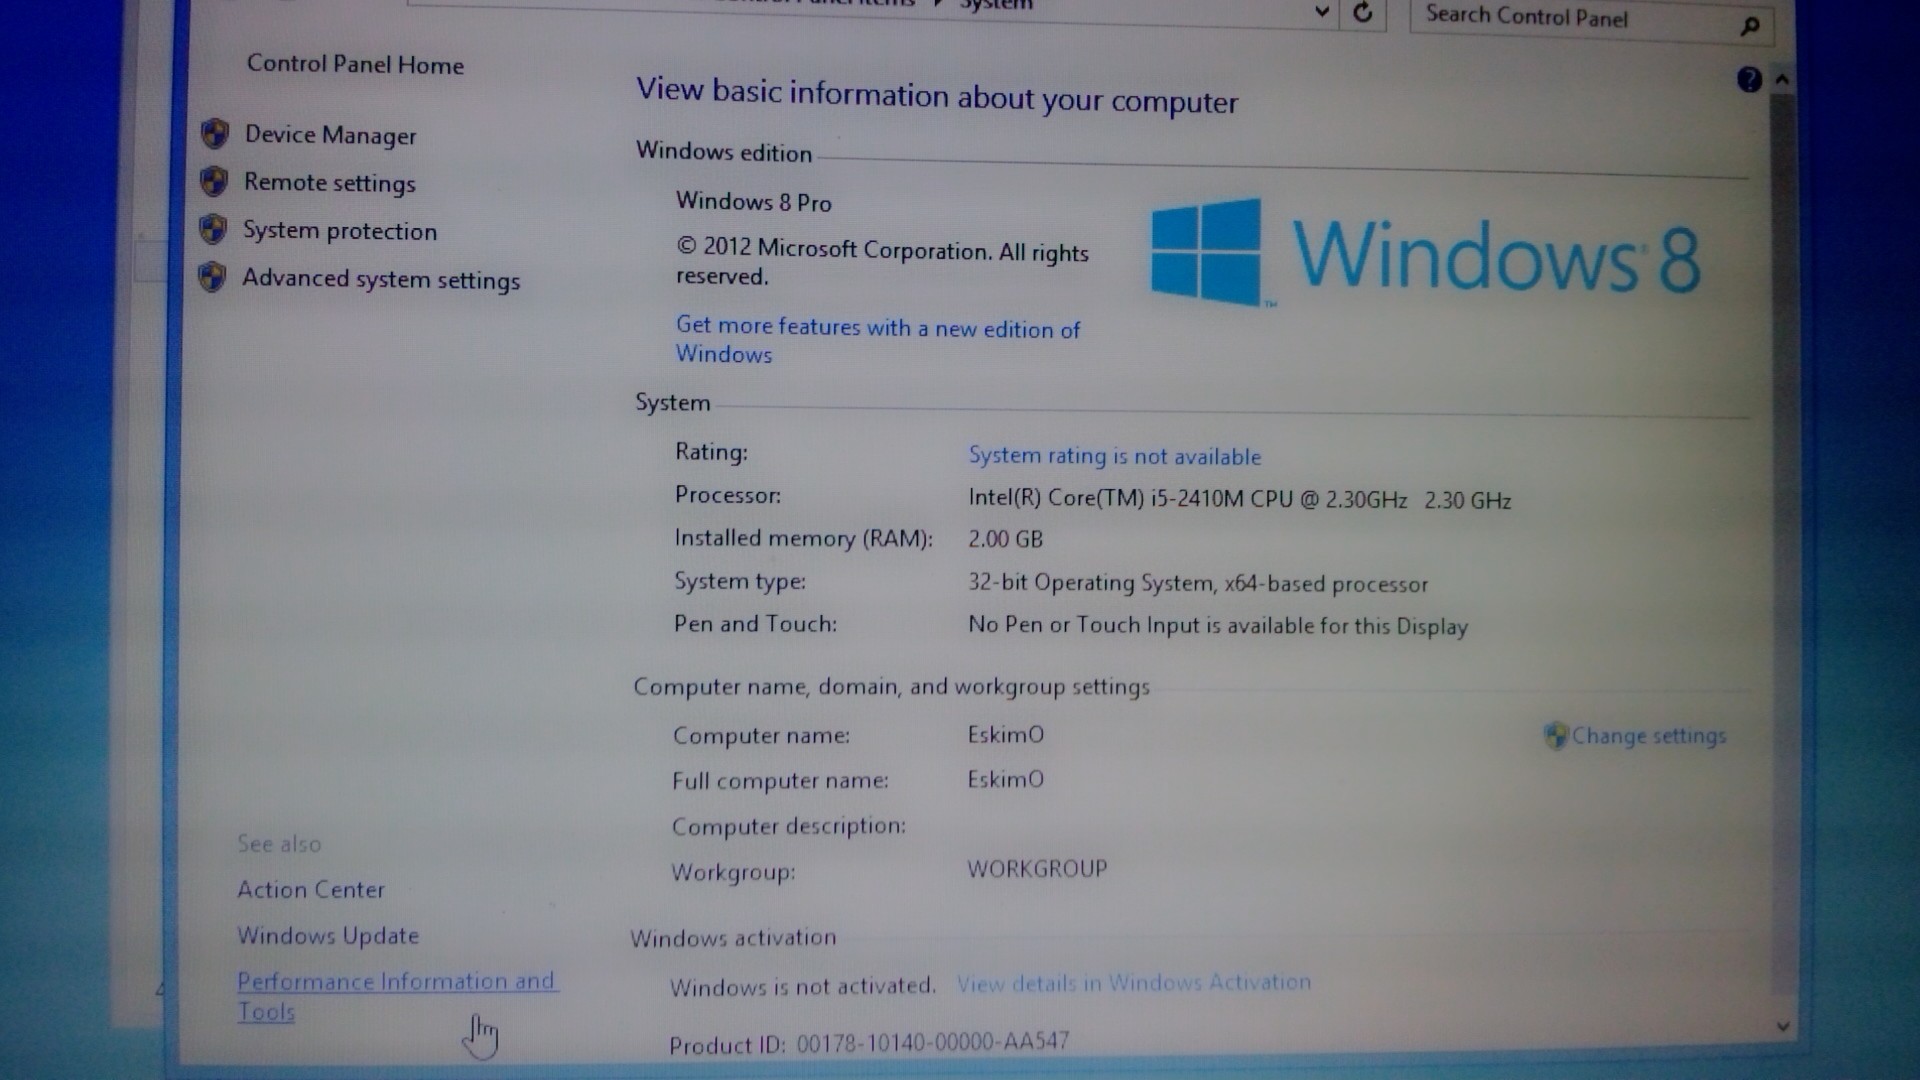
Task: Click the refresh icon beside the address bar
Action: pyautogui.click(x=1362, y=14)
